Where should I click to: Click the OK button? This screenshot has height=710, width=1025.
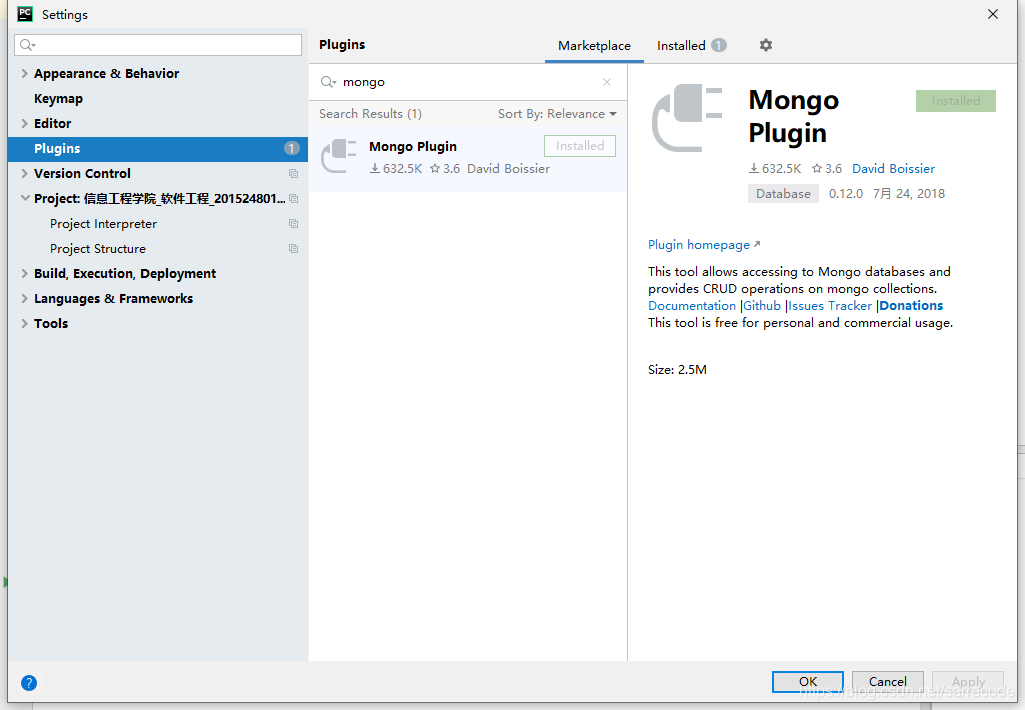(808, 681)
